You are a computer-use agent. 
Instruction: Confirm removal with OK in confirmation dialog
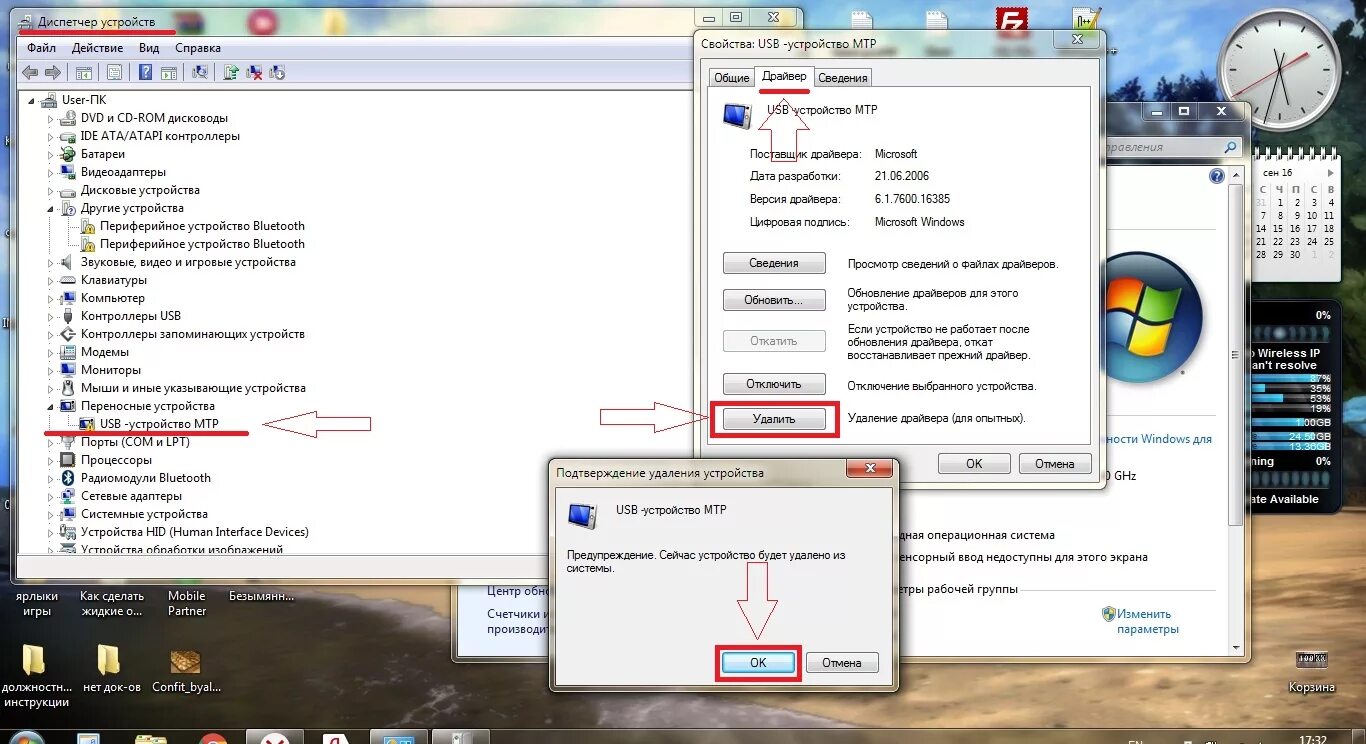pos(758,662)
